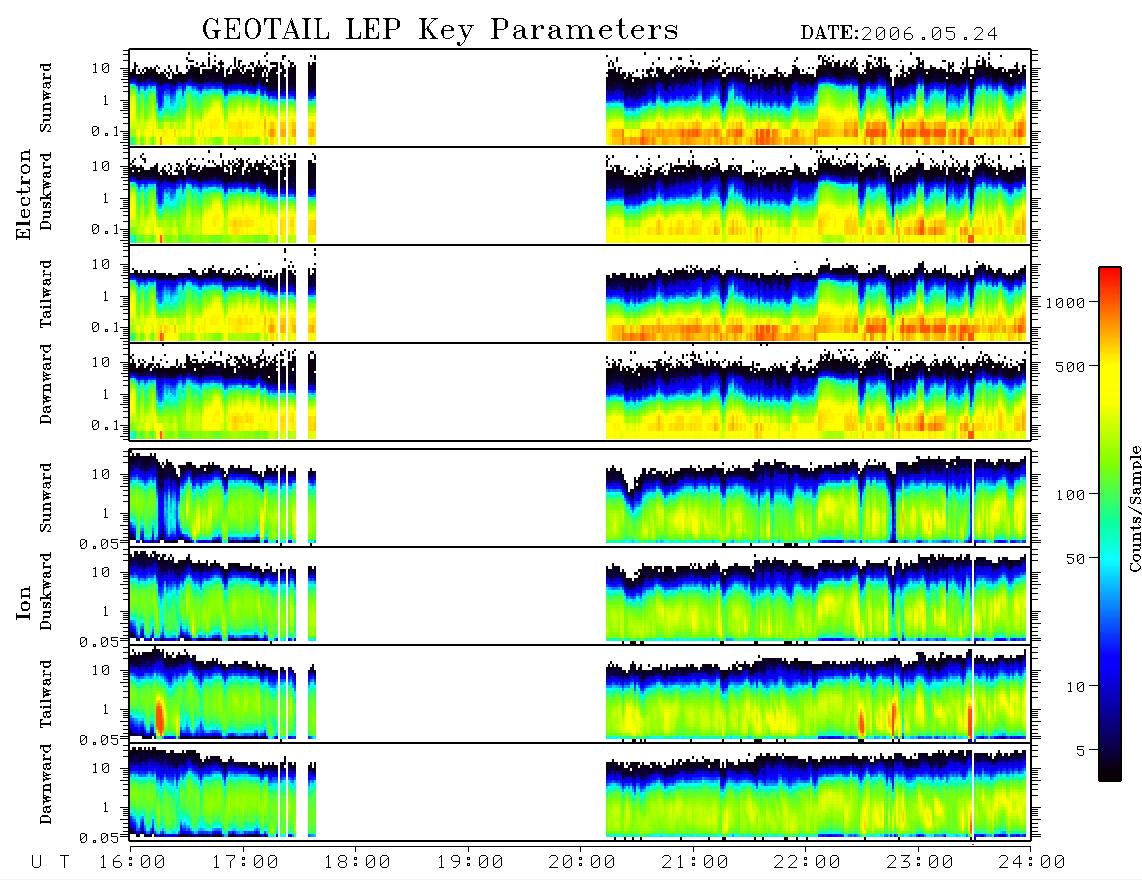This screenshot has width=1142, height=880.
Task: Select the 18:00 time tick label
Action: click(357, 863)
